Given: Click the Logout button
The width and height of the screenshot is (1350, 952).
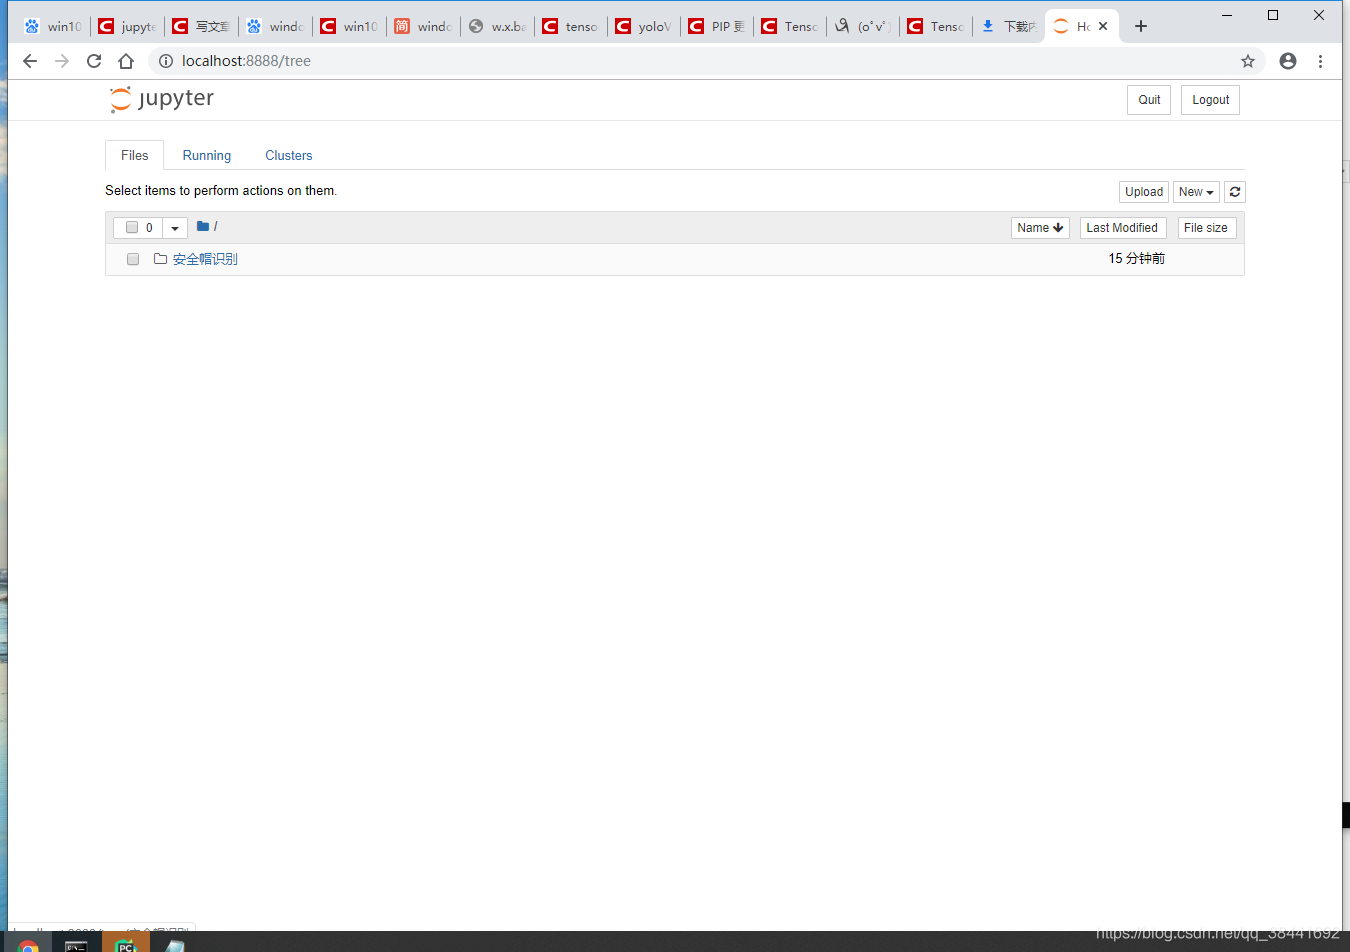Looking at the screenshot, I should (1210, 100).
